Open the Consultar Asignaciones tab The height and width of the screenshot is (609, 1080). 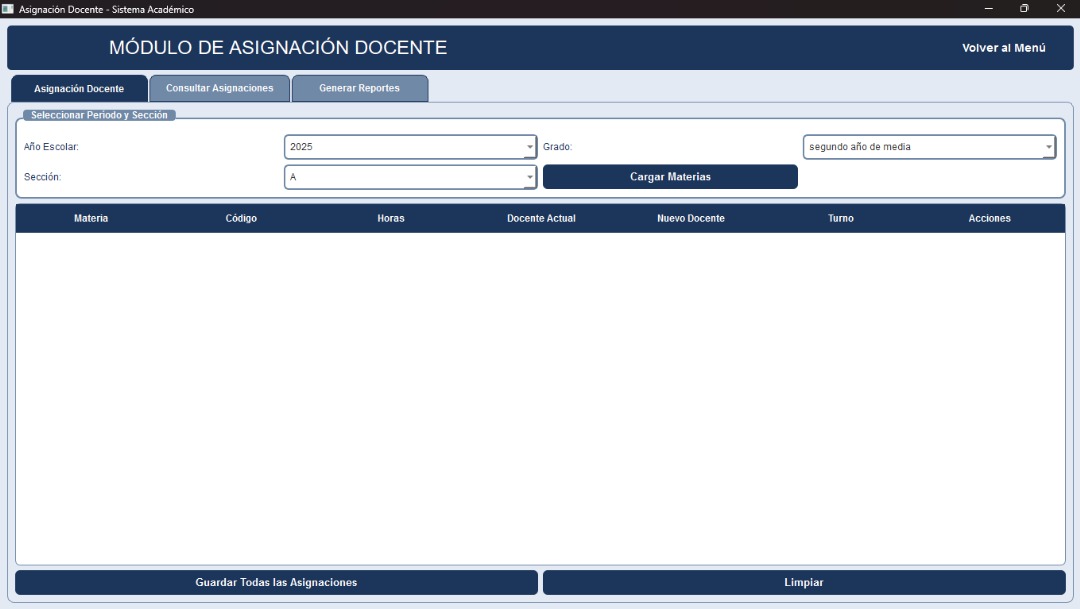click(219, 89)
